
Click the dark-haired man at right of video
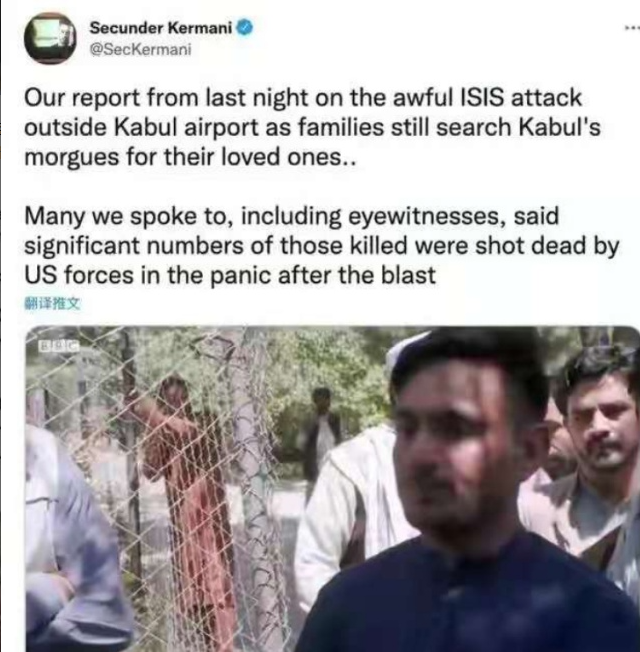point(591,457)
